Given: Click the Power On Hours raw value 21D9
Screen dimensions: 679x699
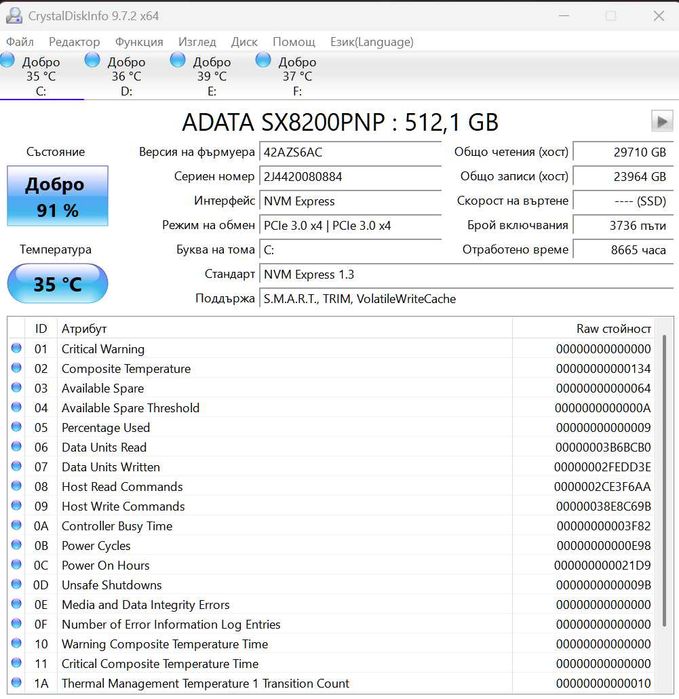Looking at the screenshot, I should coord(602,565).
